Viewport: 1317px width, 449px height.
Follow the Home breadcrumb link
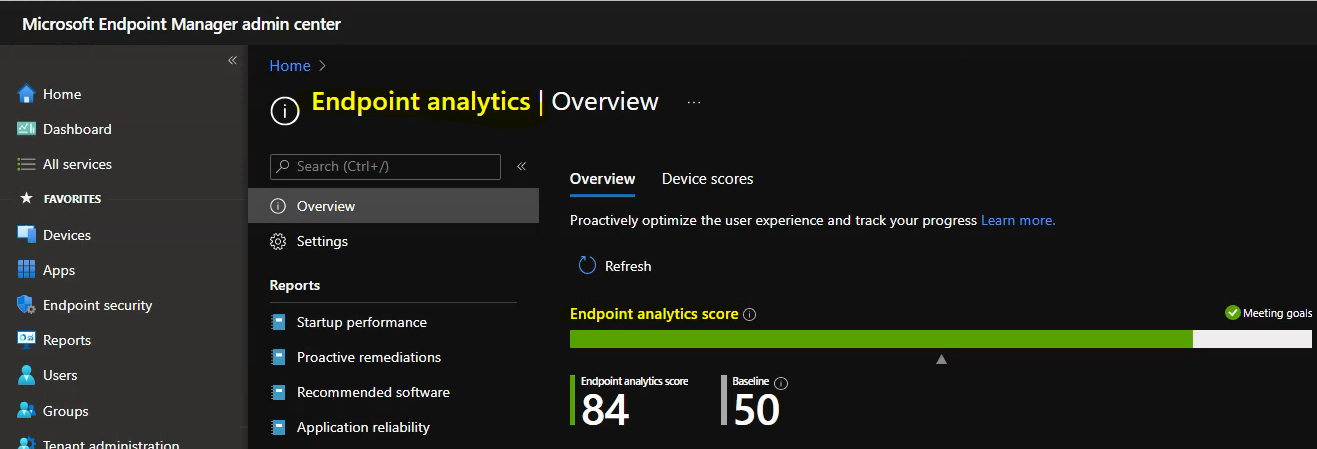coord(290,66)
